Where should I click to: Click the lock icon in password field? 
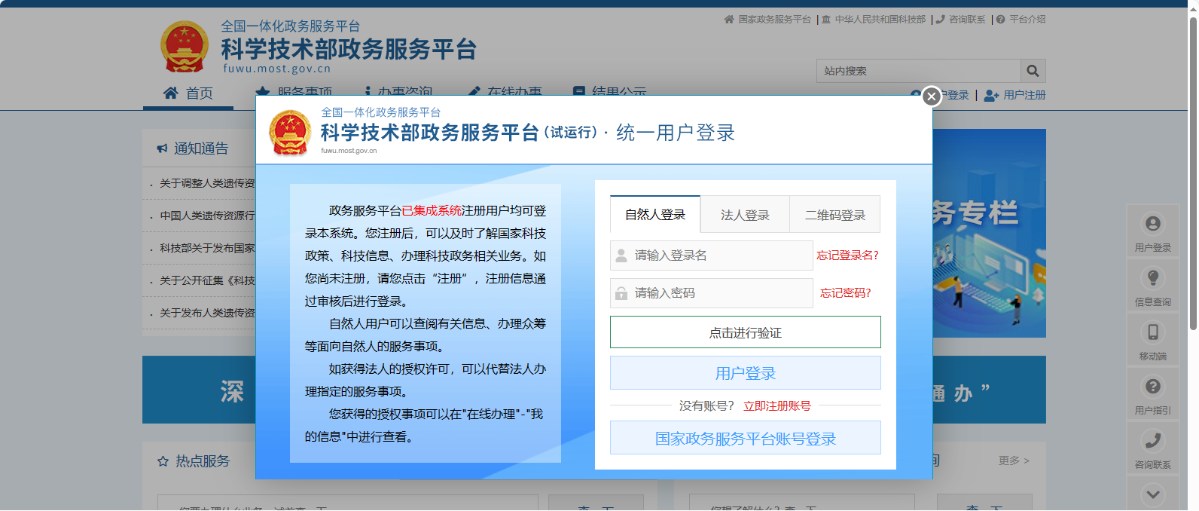(x=621, y=293)
